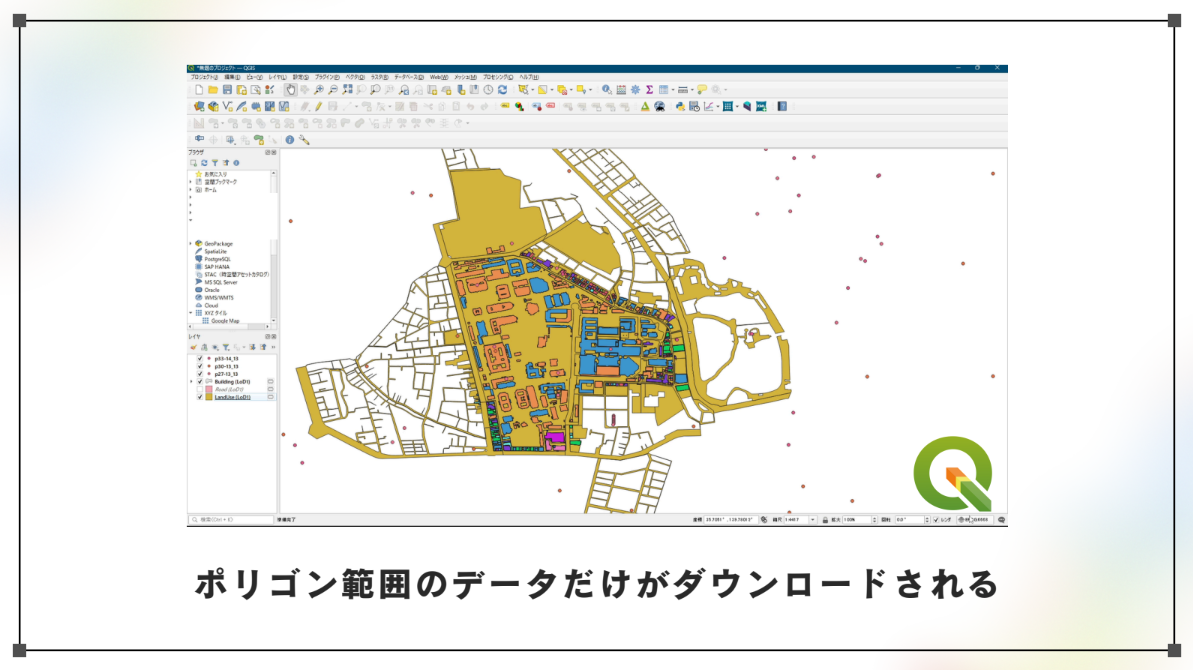Viewport: 1193px width, 670px height.
Task: Refresh the Browser panel
Action: tap(204, 163)
